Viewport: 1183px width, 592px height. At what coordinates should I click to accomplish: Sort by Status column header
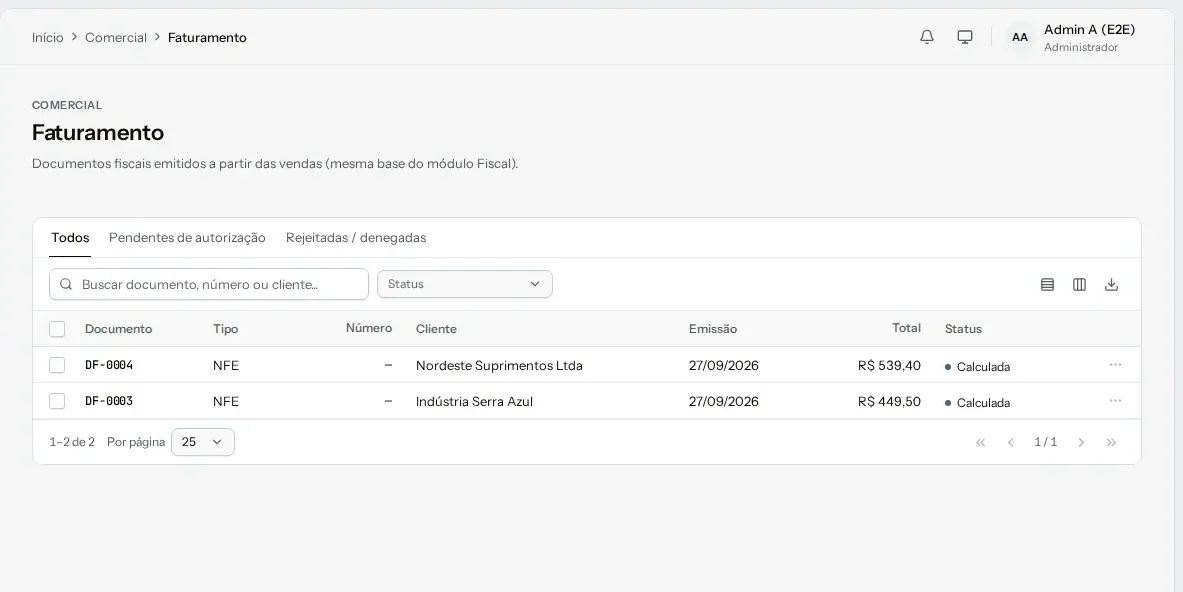[963, 329]
